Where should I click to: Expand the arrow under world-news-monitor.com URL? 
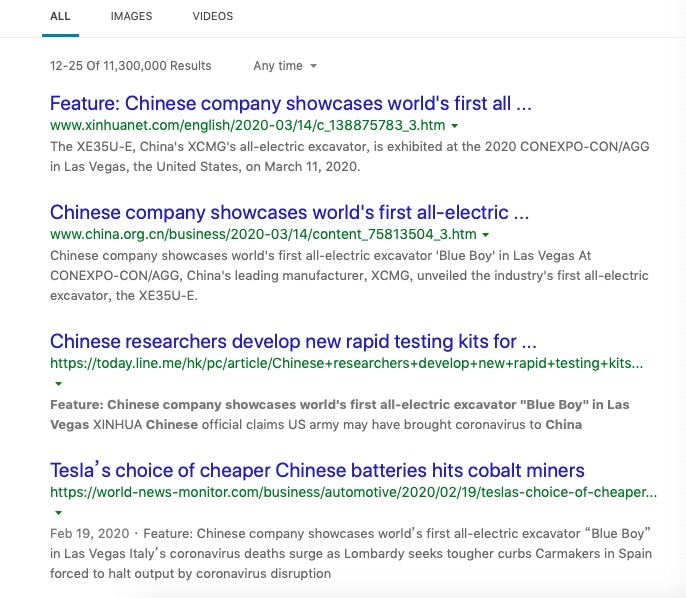click(58, 513)
